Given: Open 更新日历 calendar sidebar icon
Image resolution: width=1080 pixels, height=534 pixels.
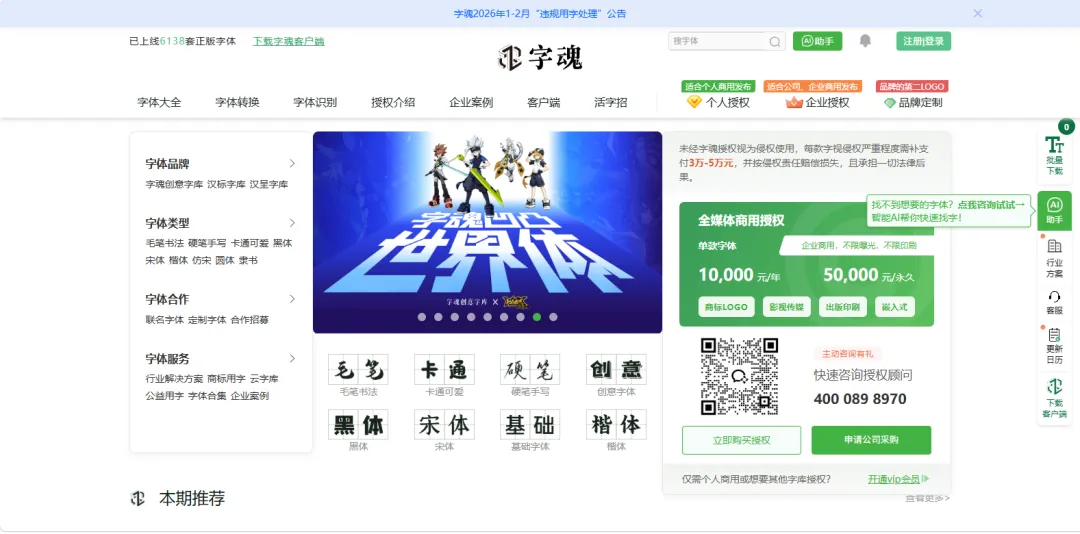Looking at the screenshot, I should click(x=1054, y=346).
